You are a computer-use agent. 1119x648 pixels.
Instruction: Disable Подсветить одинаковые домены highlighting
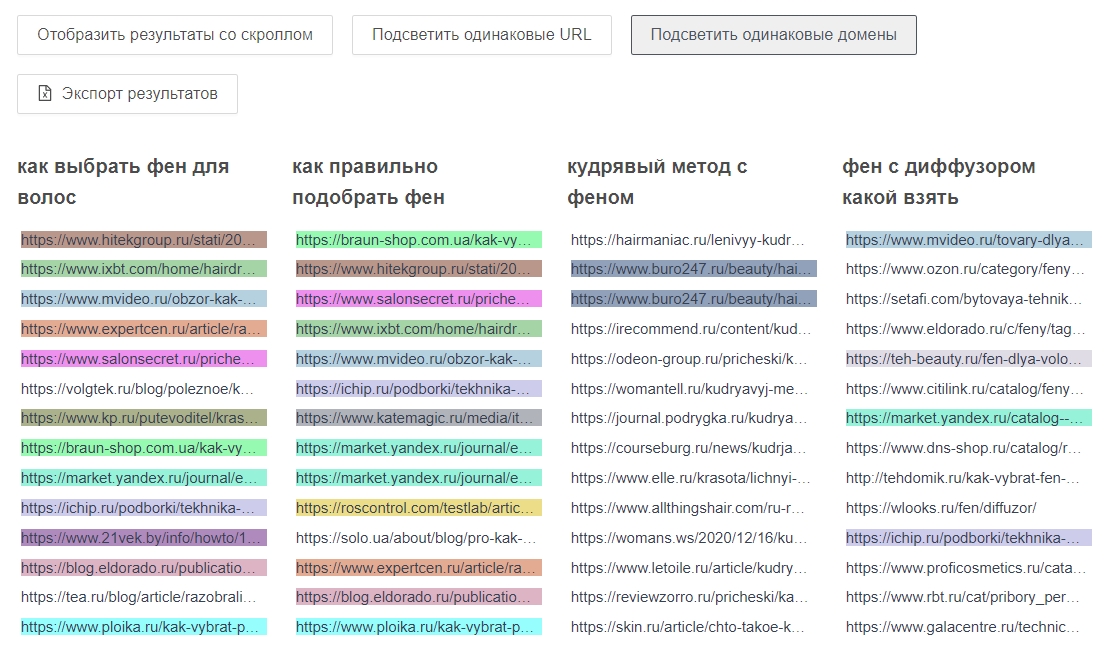(773, 34)
